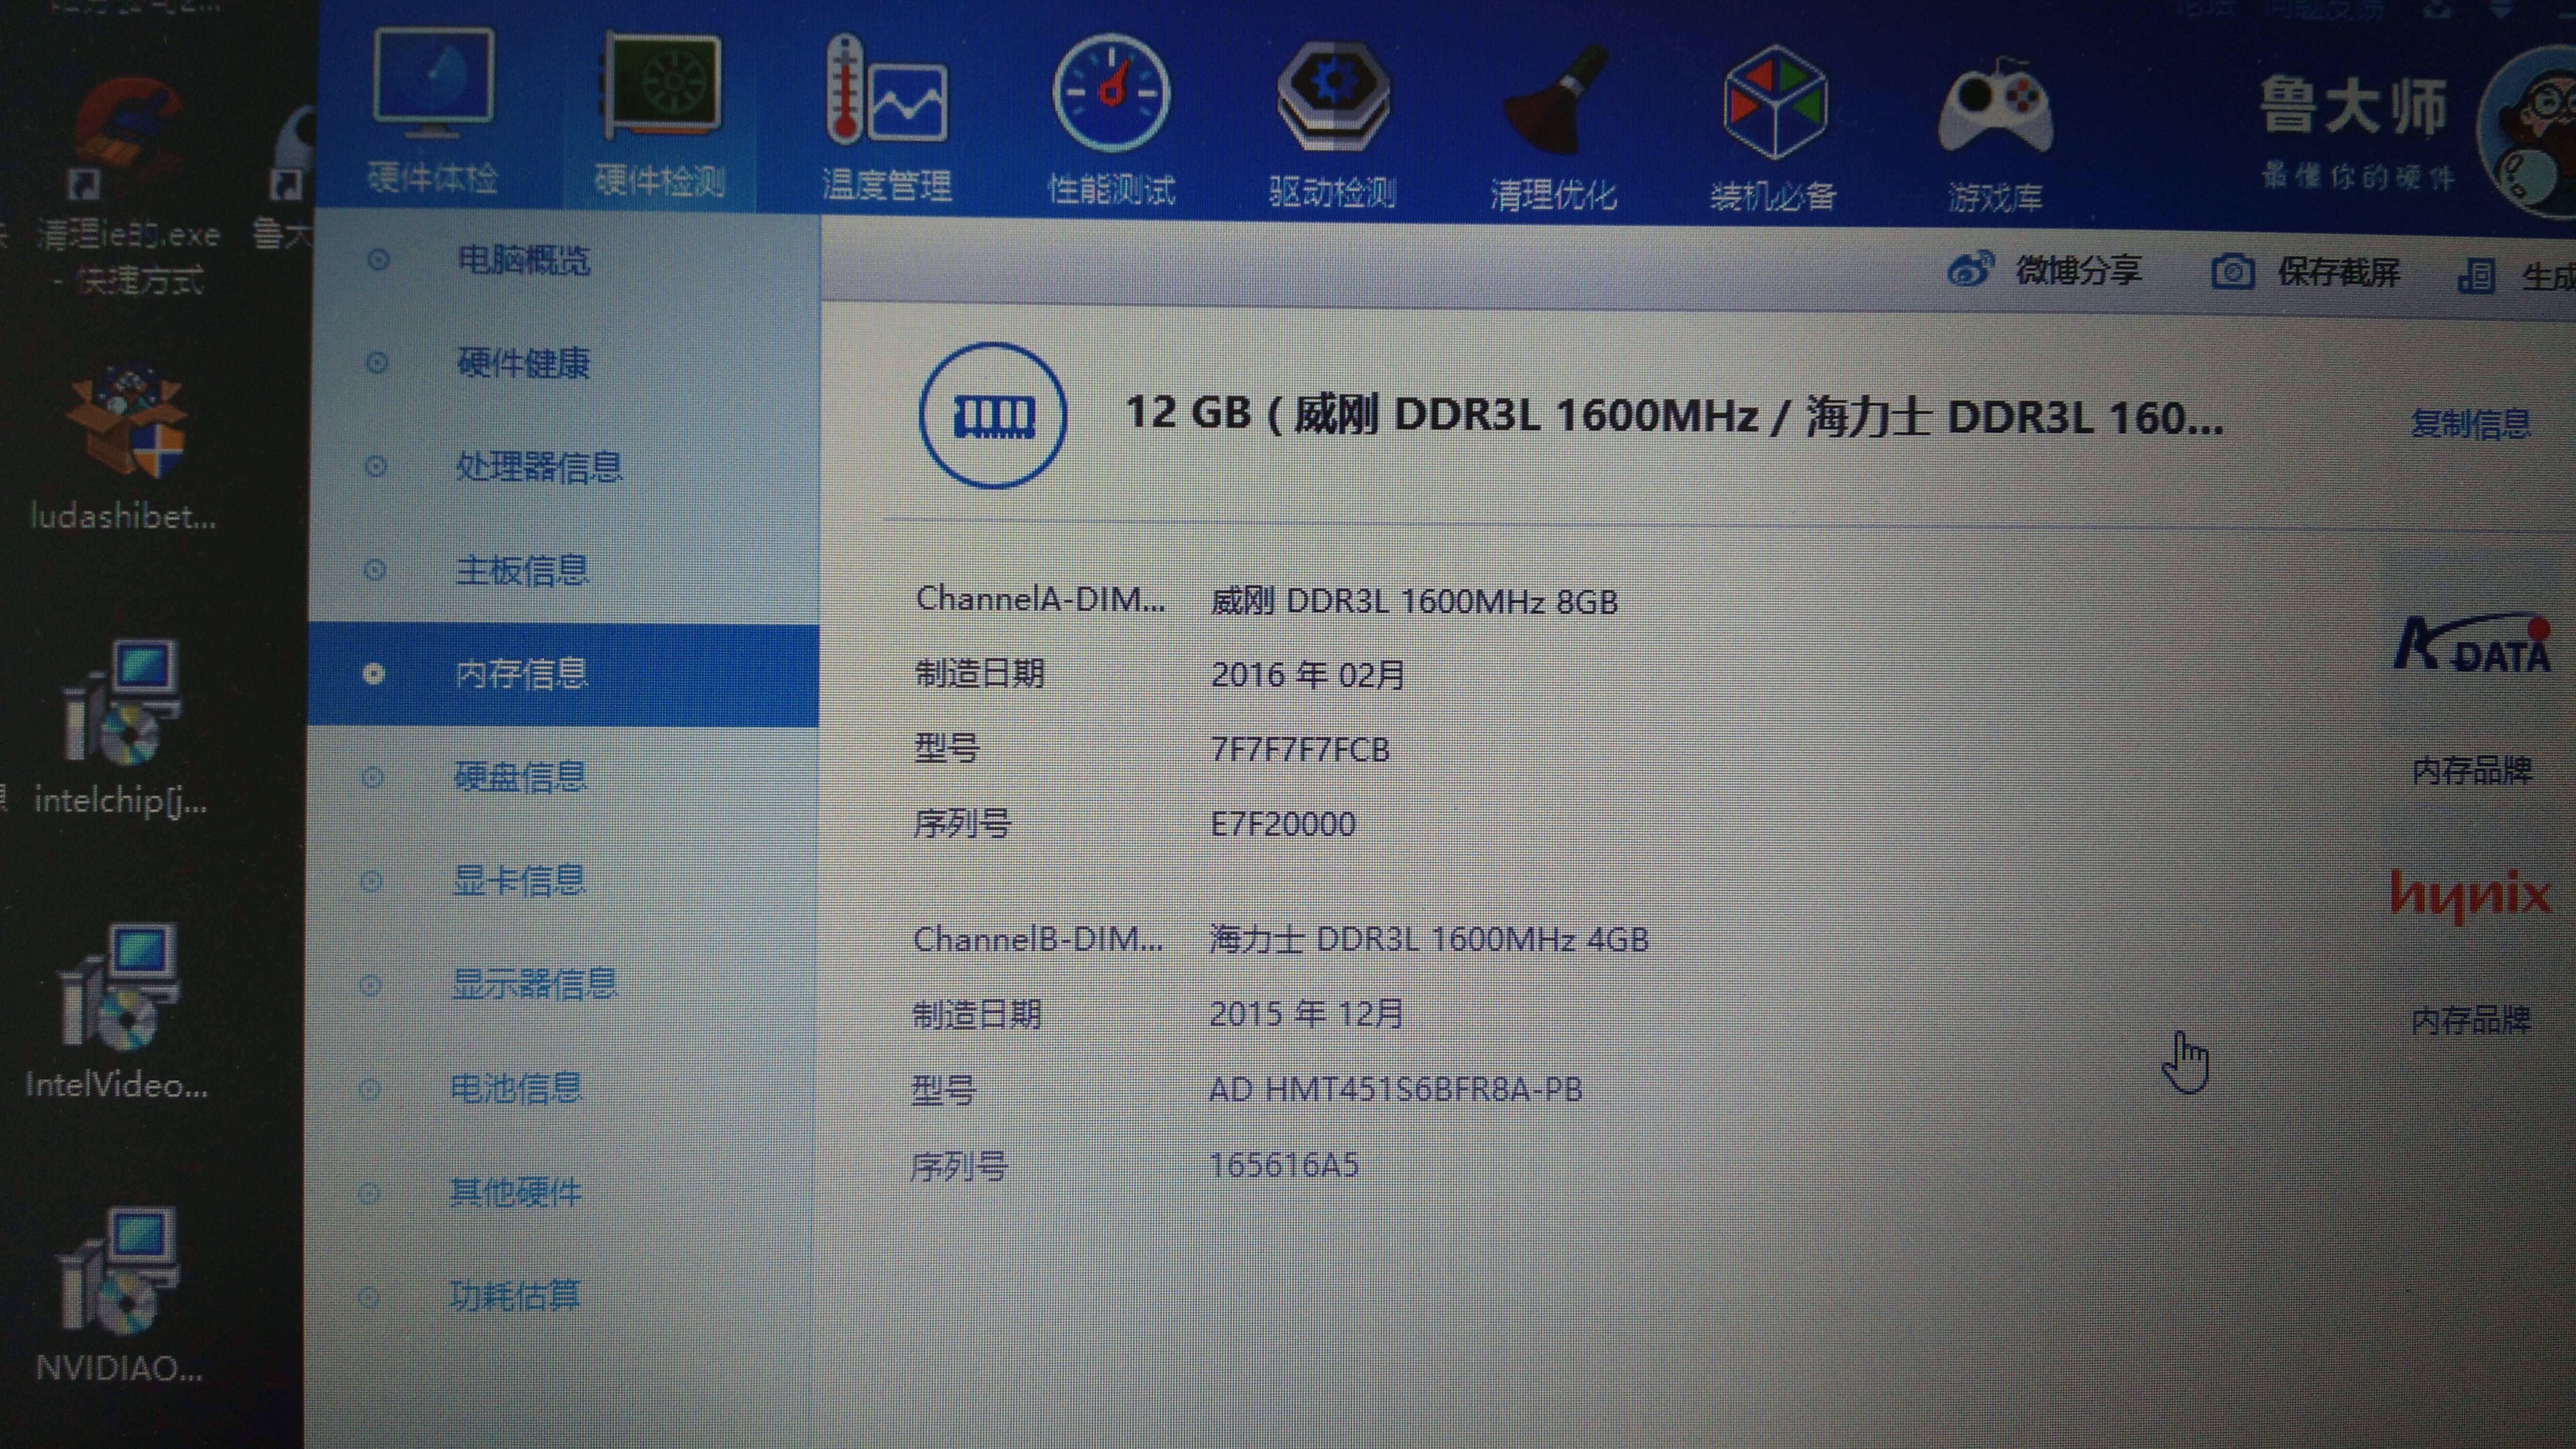
Task: Click the ADATA brand logo
Action: click(x=2472, y=643)
